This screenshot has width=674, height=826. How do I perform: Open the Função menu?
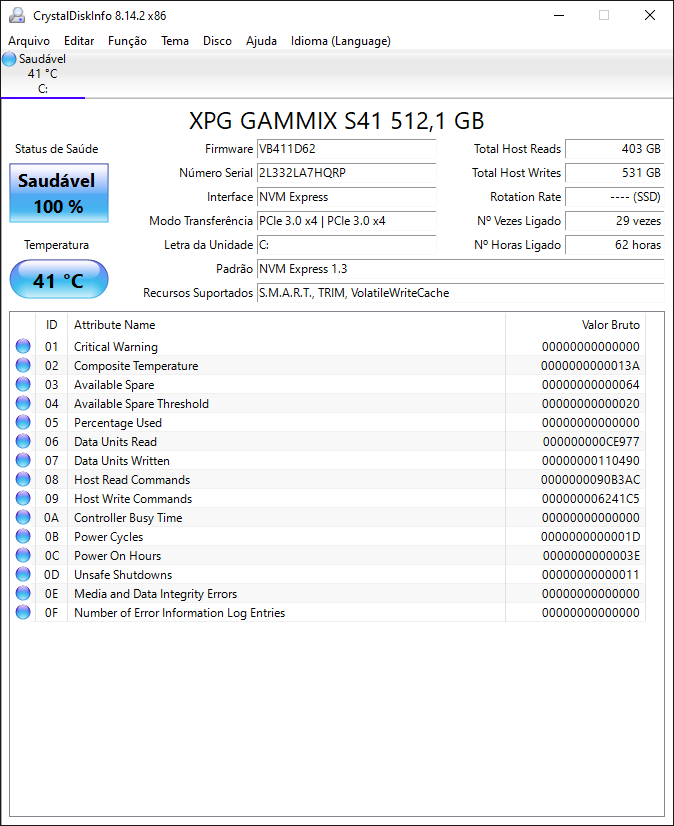point(128,41)
